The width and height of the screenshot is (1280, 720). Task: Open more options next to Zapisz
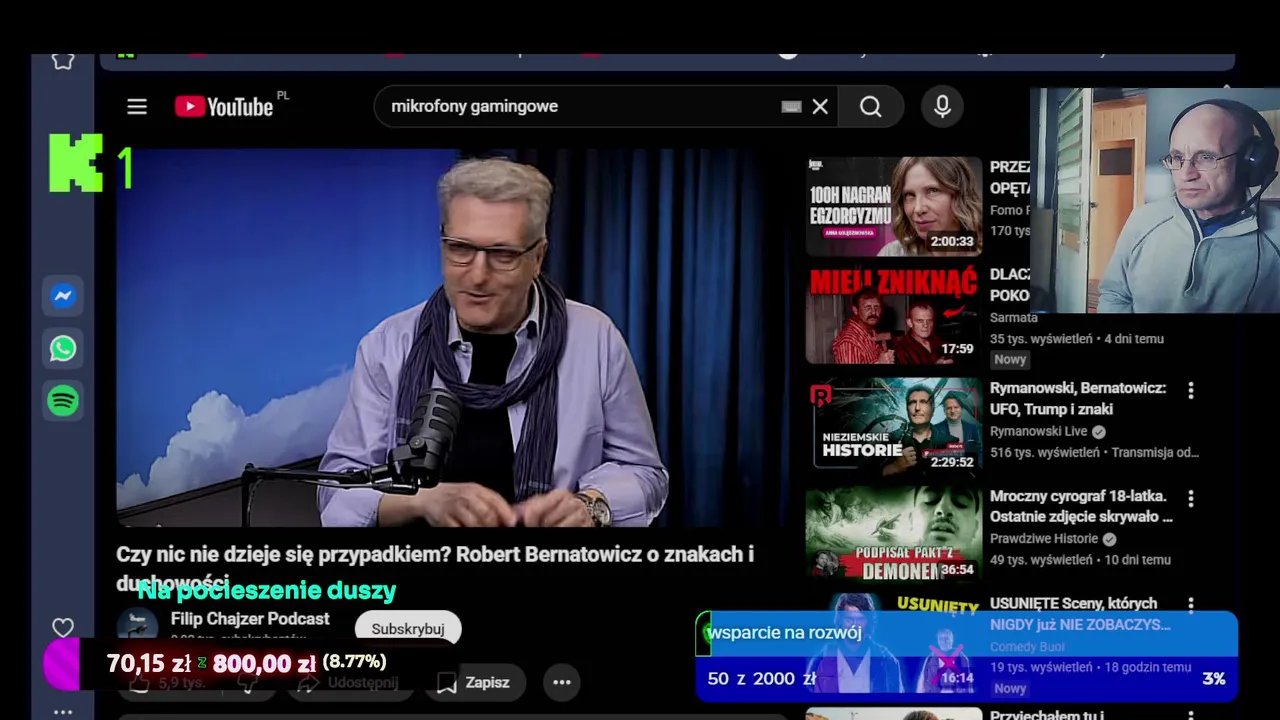(562, 682)
